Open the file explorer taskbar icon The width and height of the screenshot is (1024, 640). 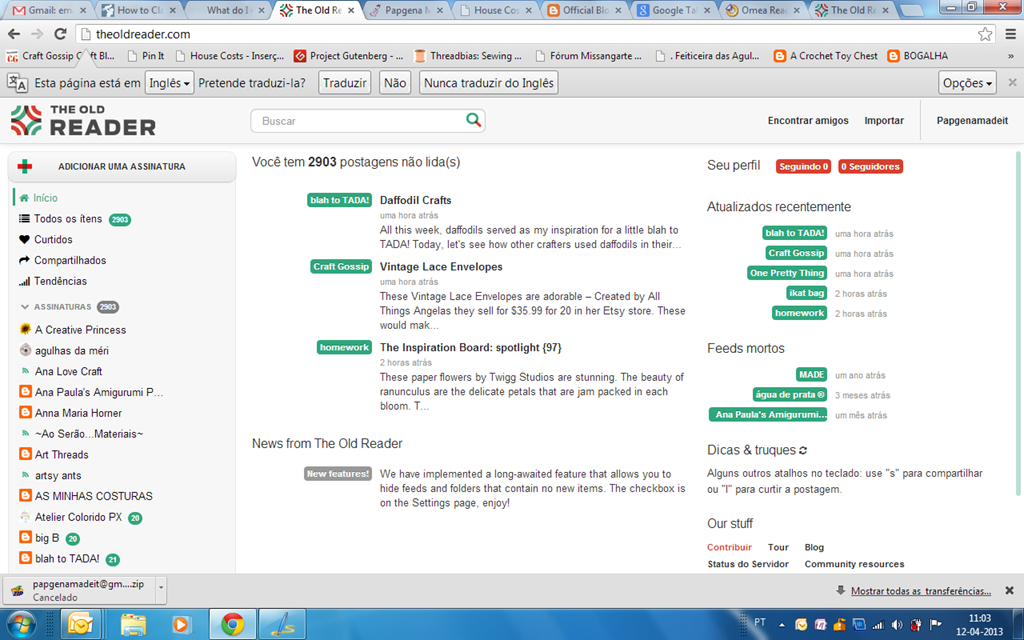[133, 624]
